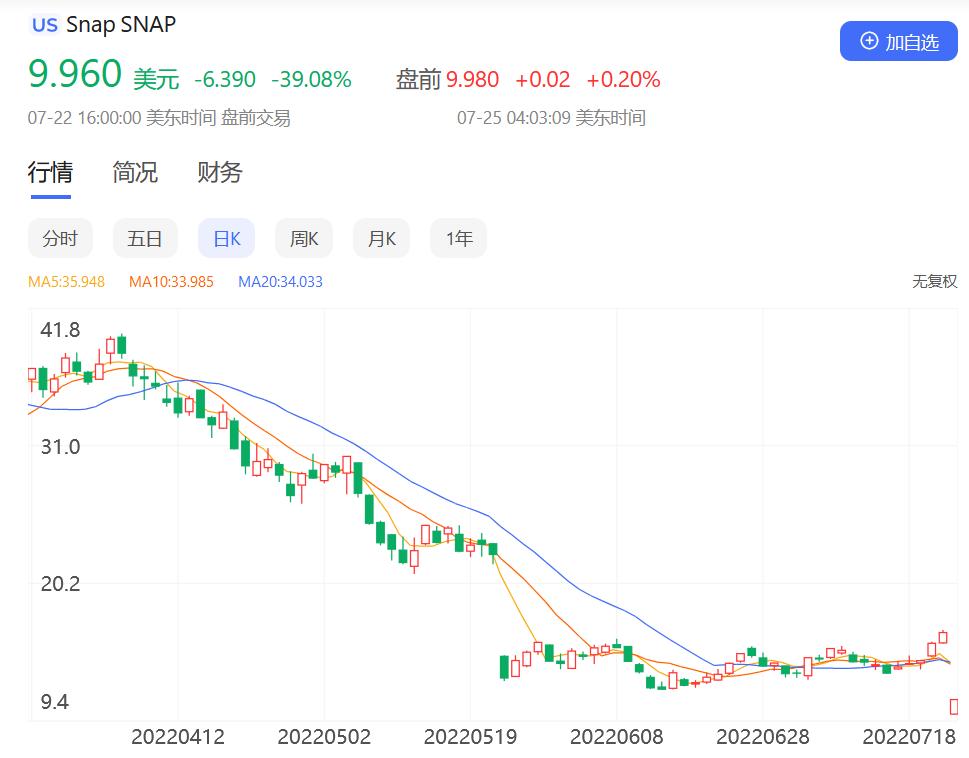Add Snap to watchlist with 加自选

[899, 41]
